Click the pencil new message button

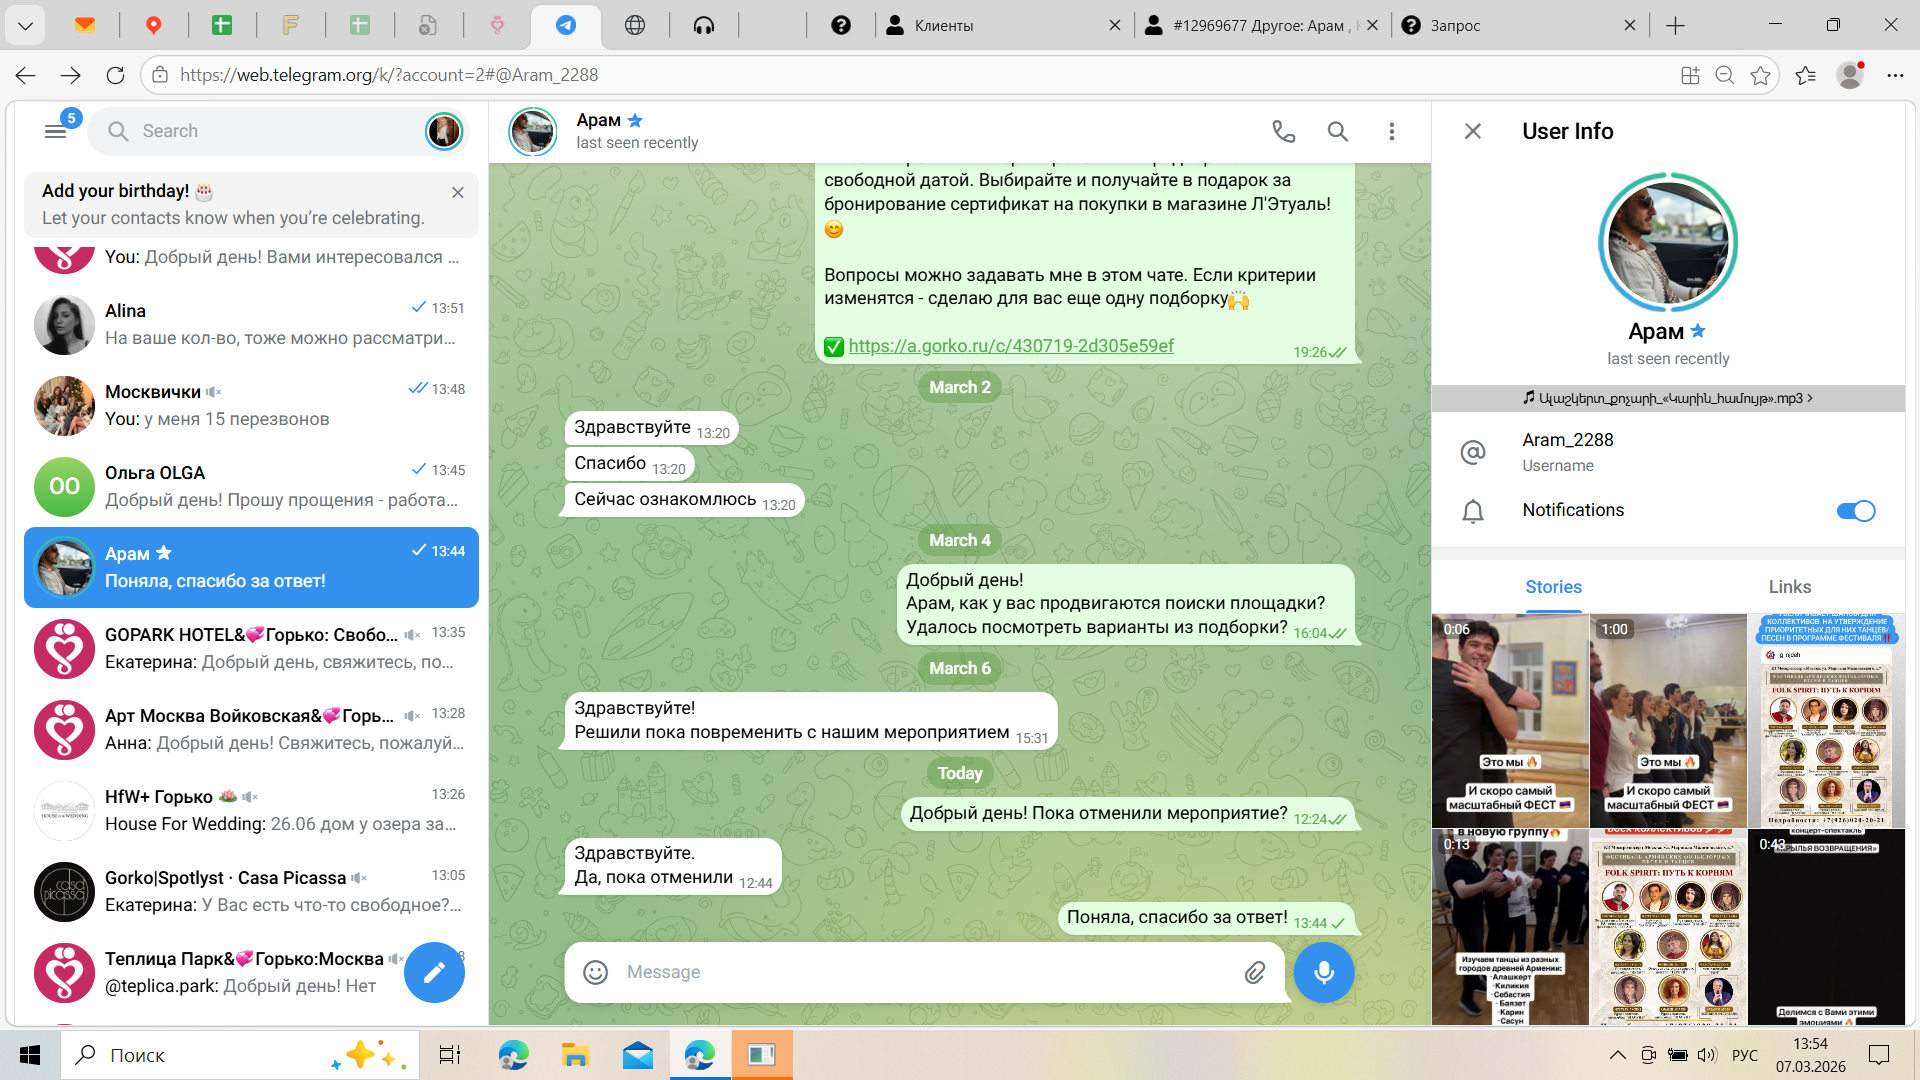coord(434,972)
